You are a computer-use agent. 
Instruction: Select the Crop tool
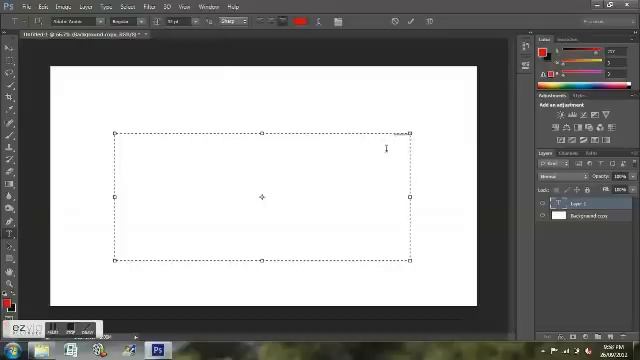pos(9,98)
